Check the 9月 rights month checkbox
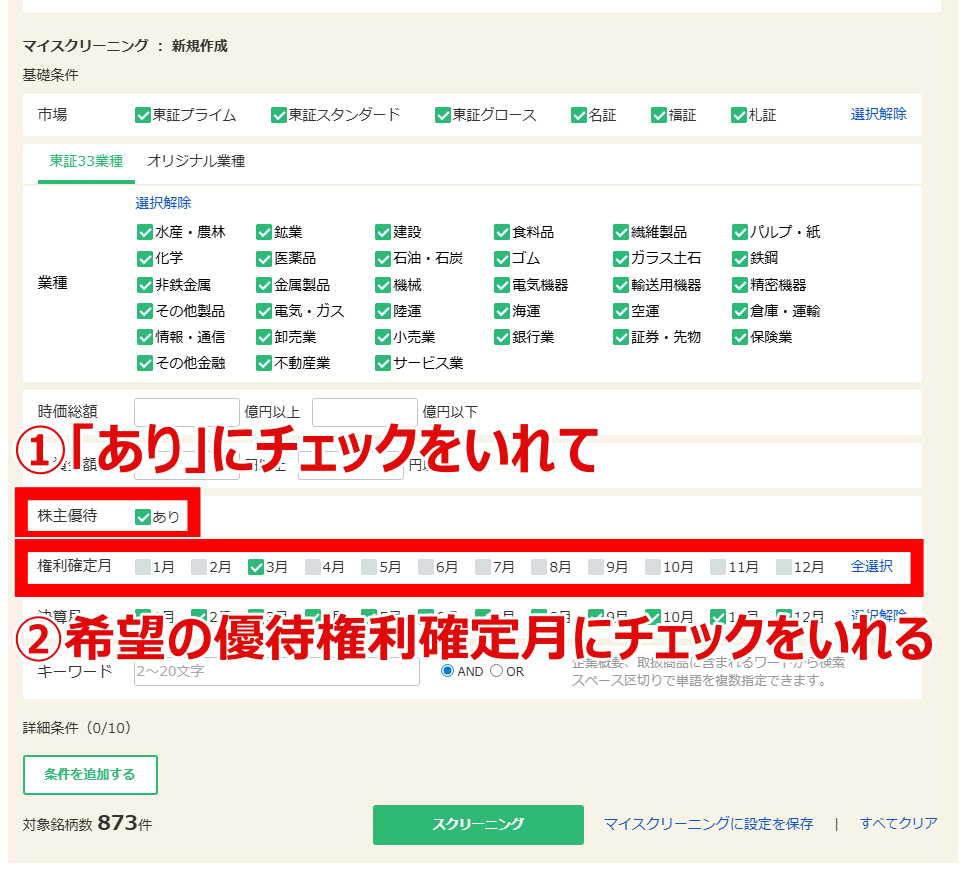This screenshot has height=870, width=966. [597, 567]
